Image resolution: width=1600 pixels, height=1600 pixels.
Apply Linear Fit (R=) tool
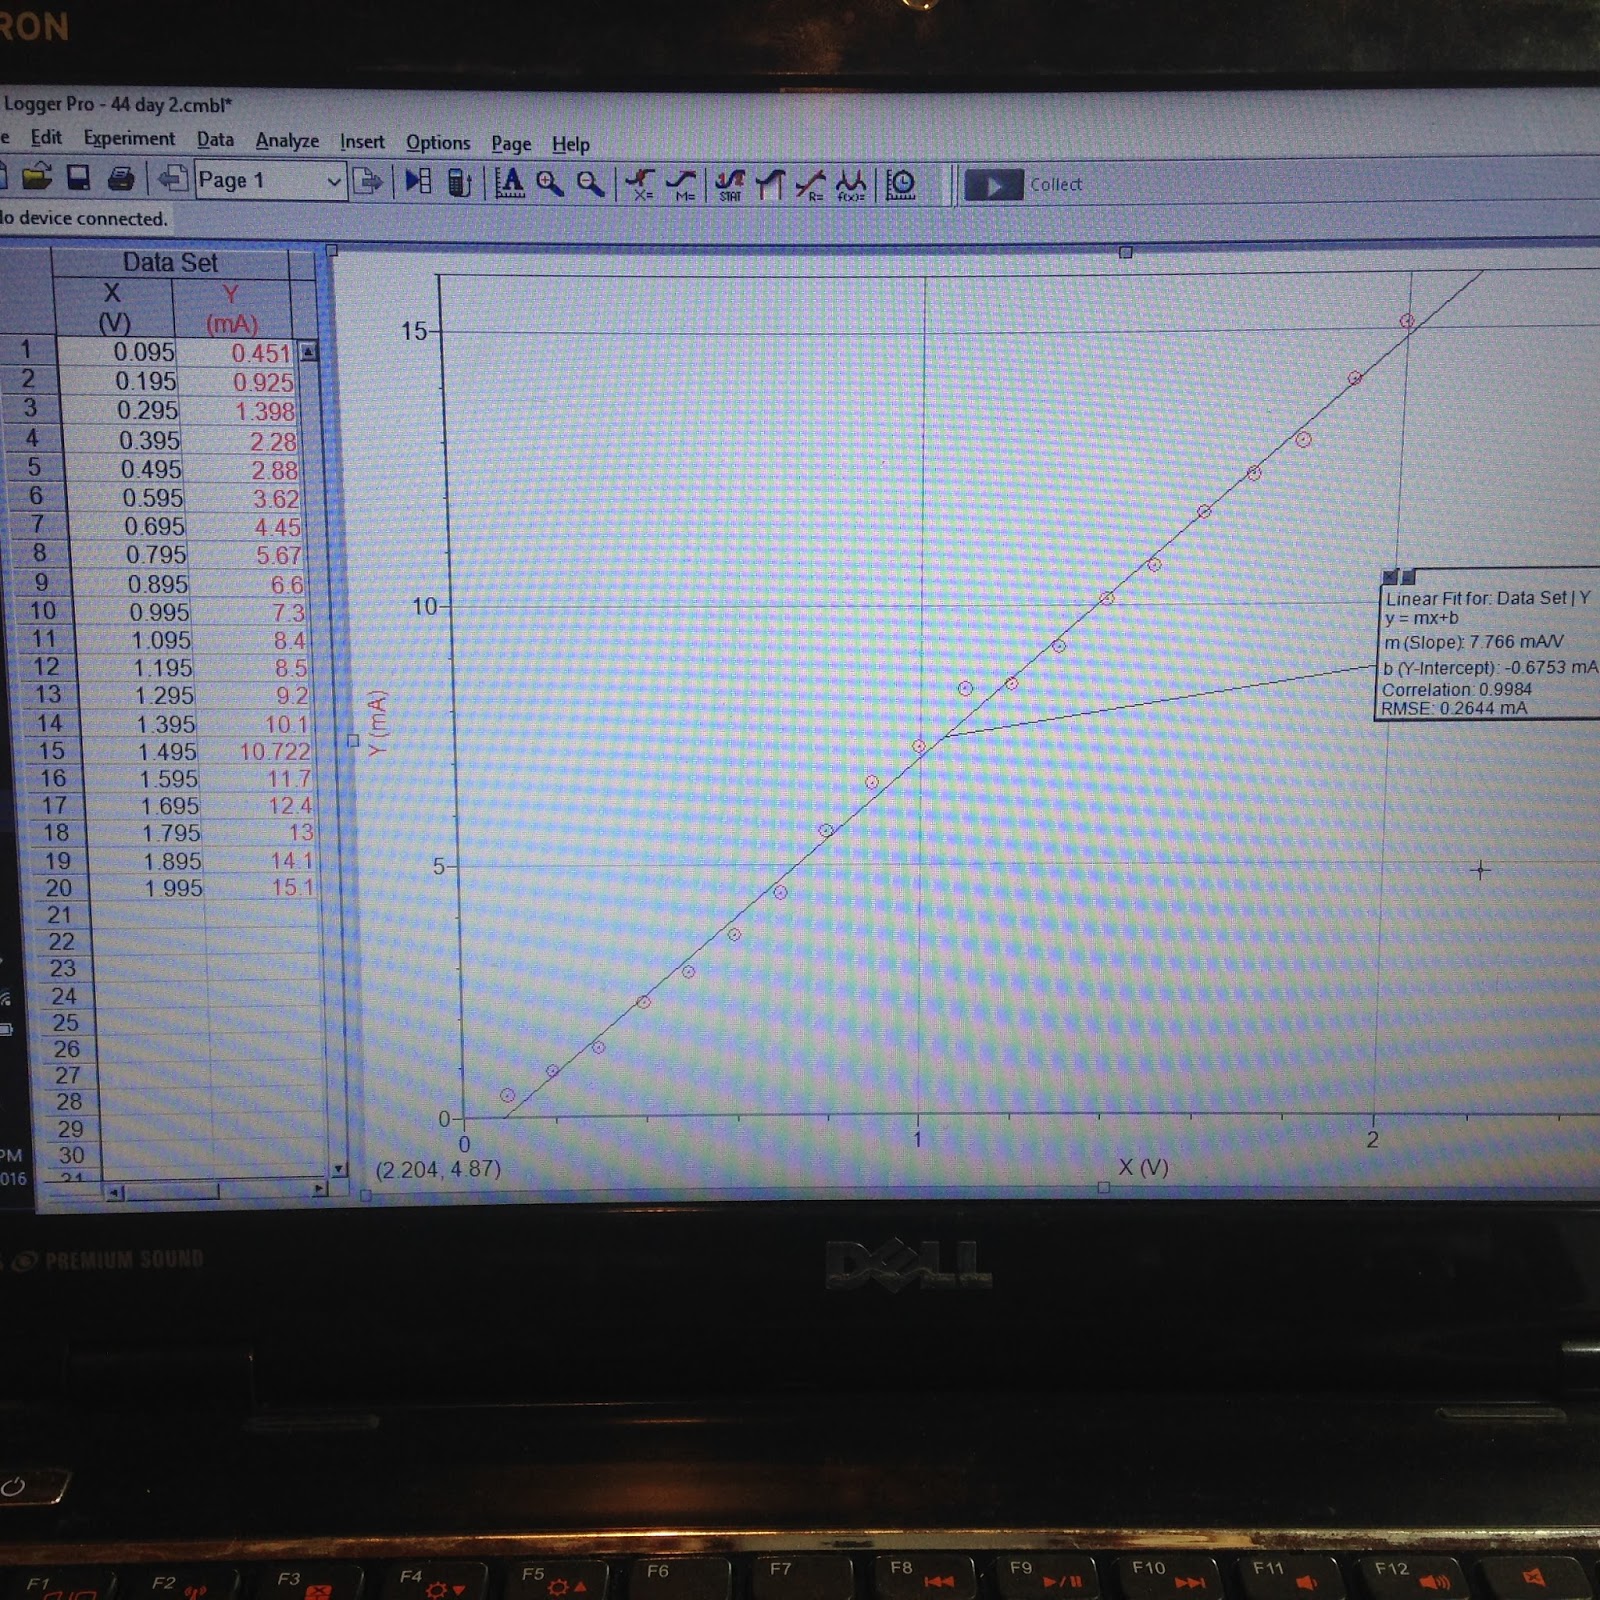[x=811, y=185]
